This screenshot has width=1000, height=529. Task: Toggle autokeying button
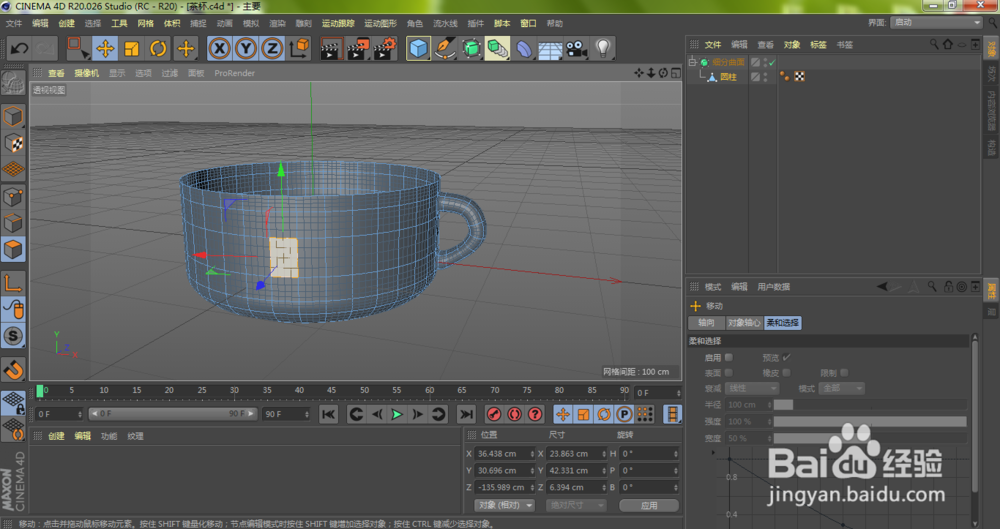click(x=515, y=414)
